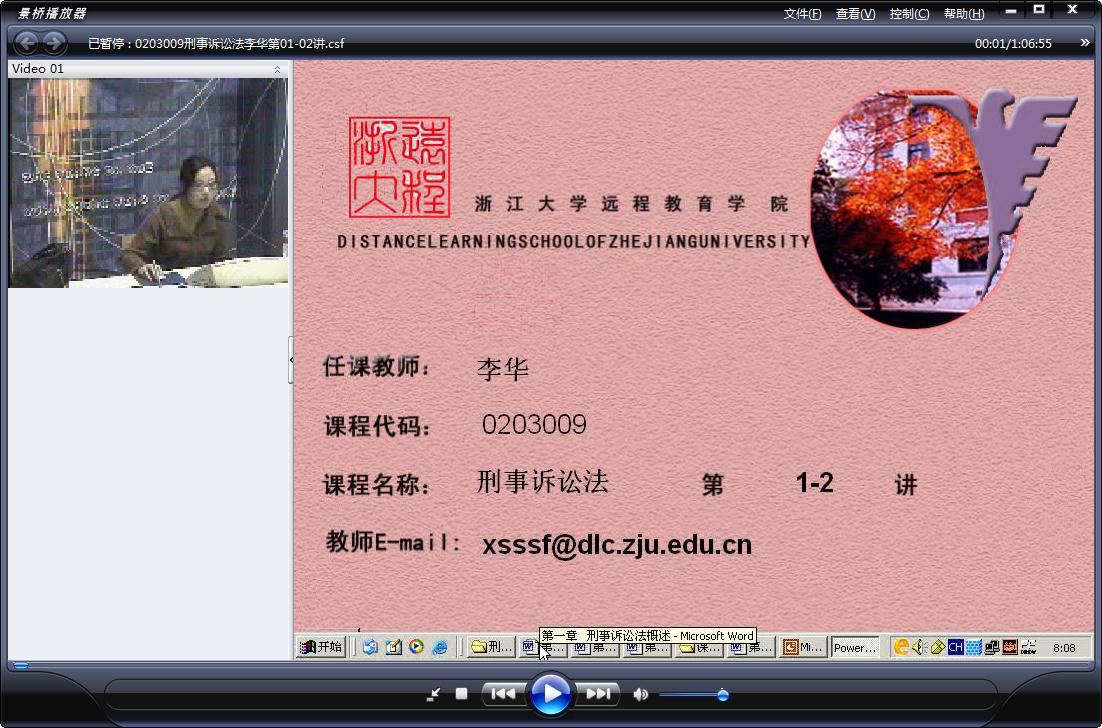Image resolution: width=1102 pixels, height=728 pixels.
Task: Maximize the 景桥播放器 window
Action: click(1039, 10)
